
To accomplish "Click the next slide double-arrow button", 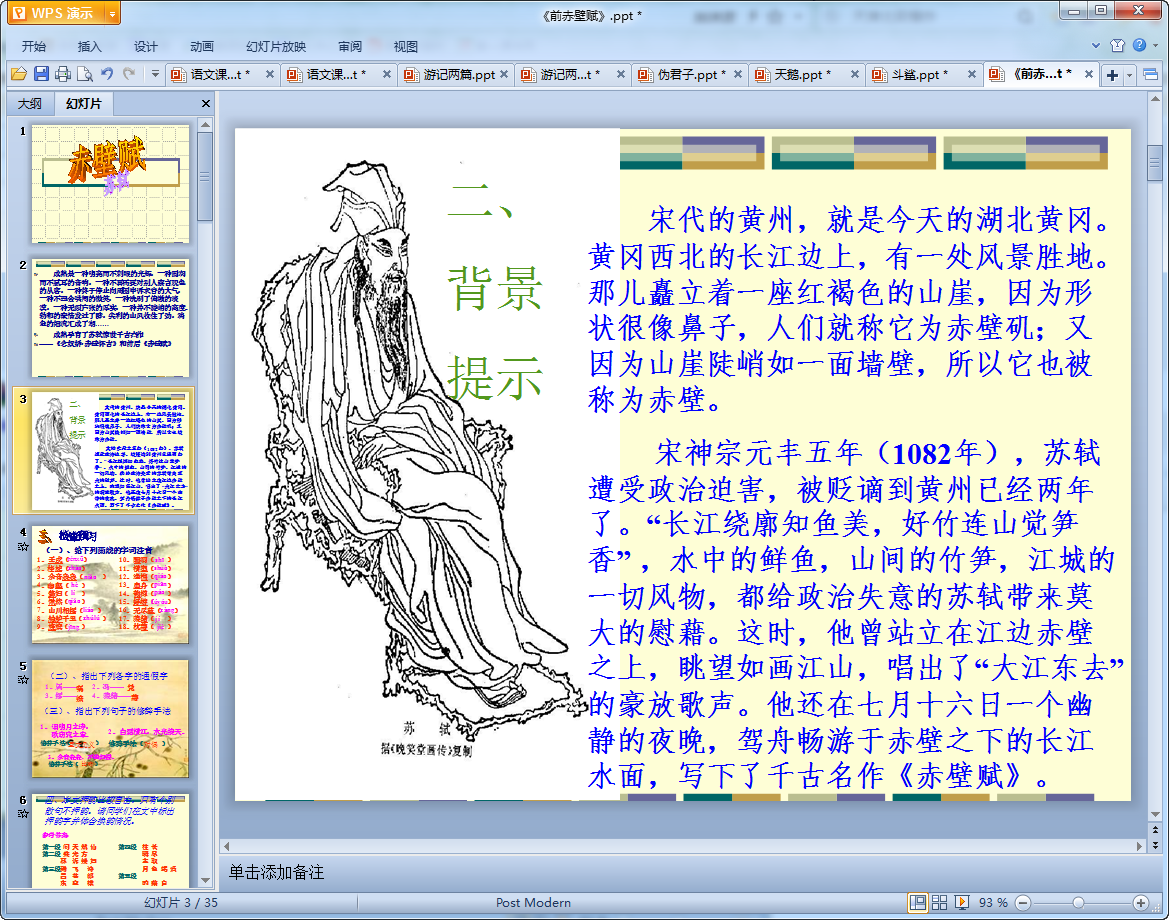I will point(1156,845).
